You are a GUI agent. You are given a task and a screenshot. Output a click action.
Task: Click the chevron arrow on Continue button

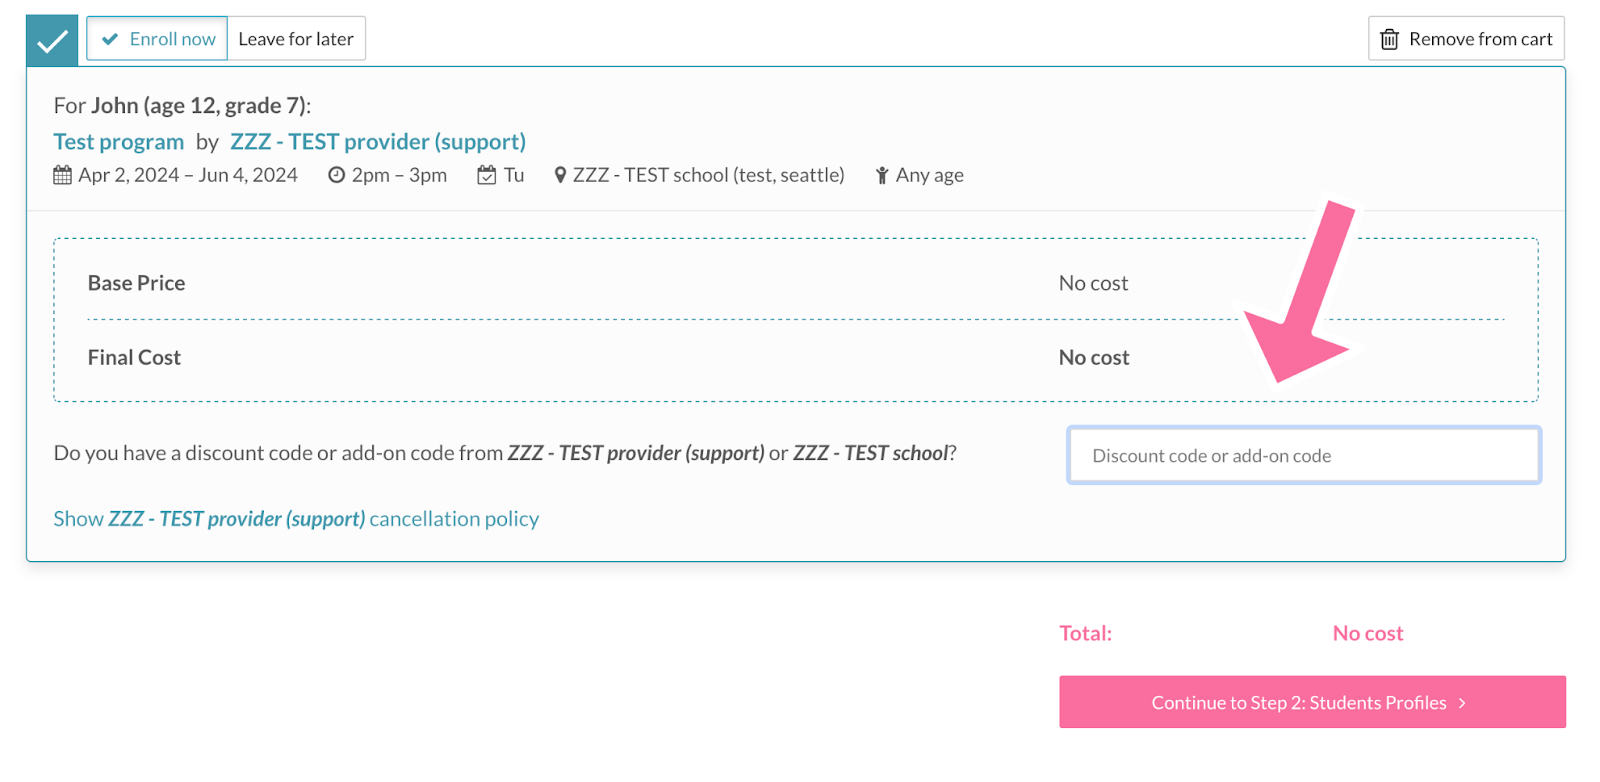(x=1461, y=702)
